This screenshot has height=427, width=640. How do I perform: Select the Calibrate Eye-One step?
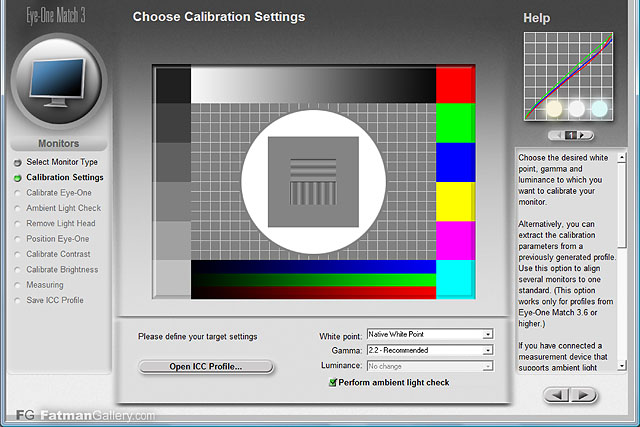tap(57, 193)
